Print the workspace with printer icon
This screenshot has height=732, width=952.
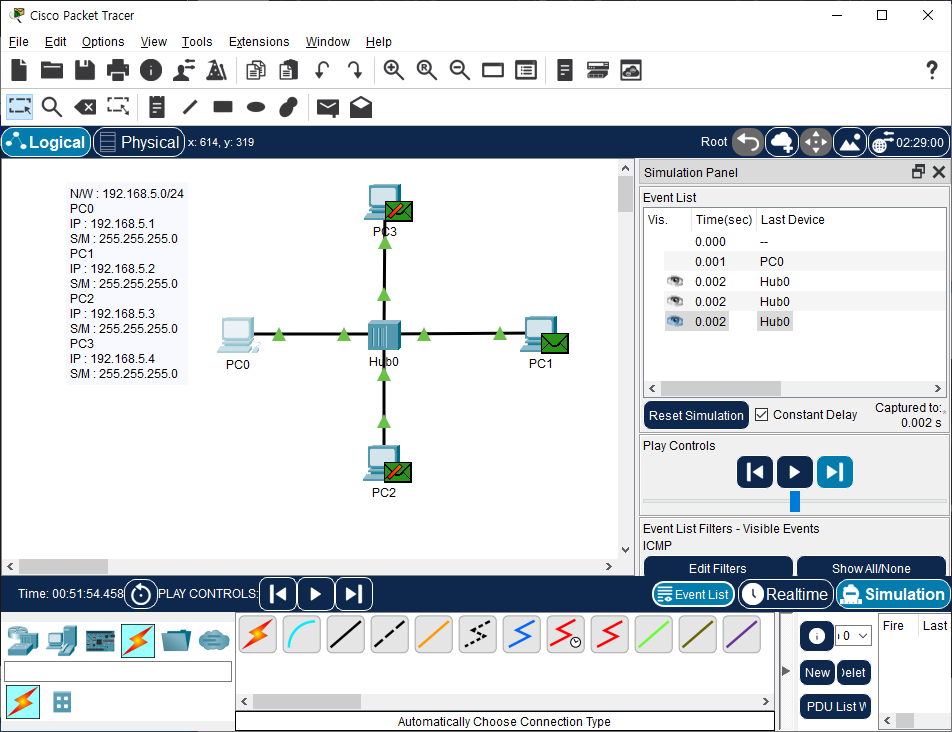click(x=118, y=70)
